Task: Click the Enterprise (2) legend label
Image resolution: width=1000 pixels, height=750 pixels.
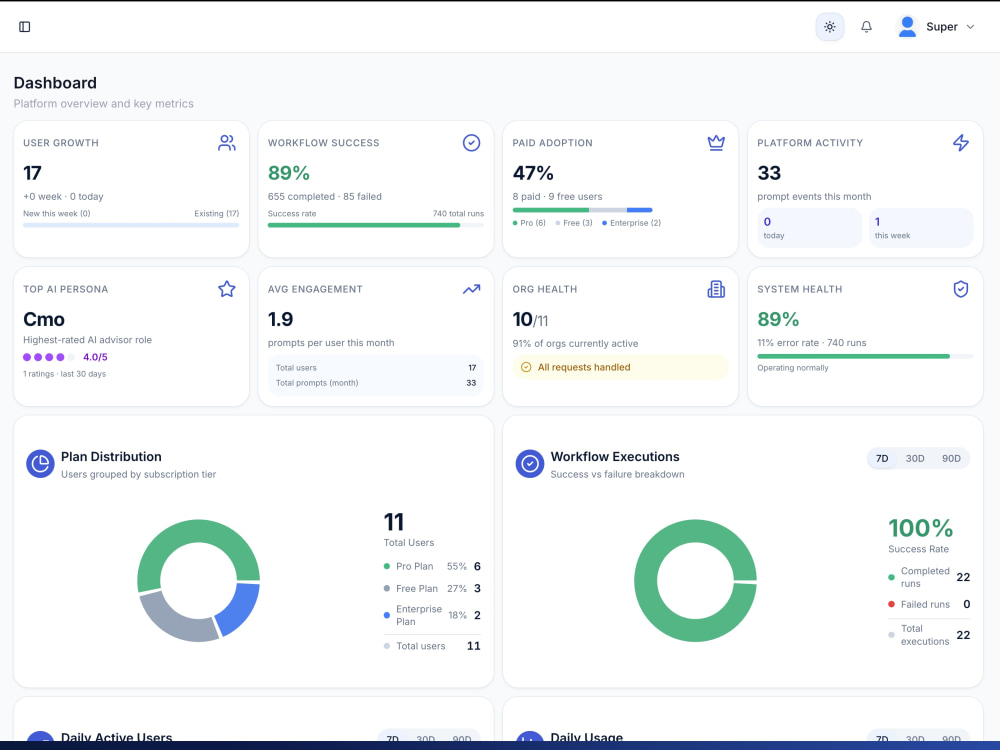Action: coord(631,223)
